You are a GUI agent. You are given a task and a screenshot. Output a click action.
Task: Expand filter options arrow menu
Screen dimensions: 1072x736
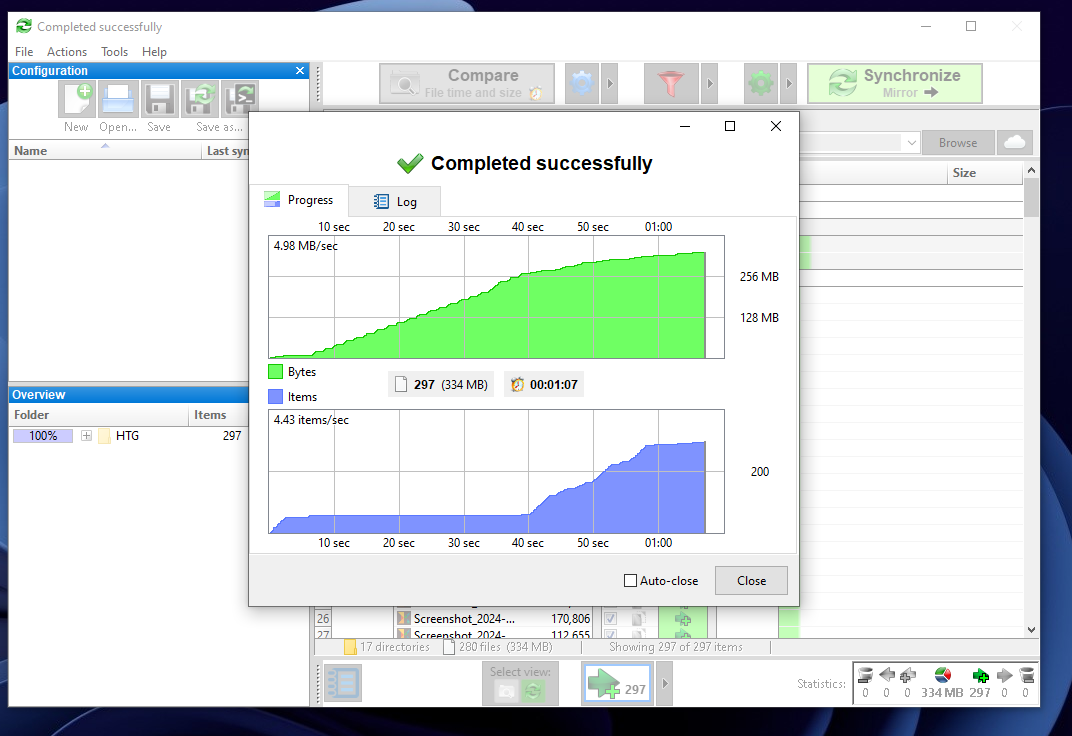pos(710,83)
